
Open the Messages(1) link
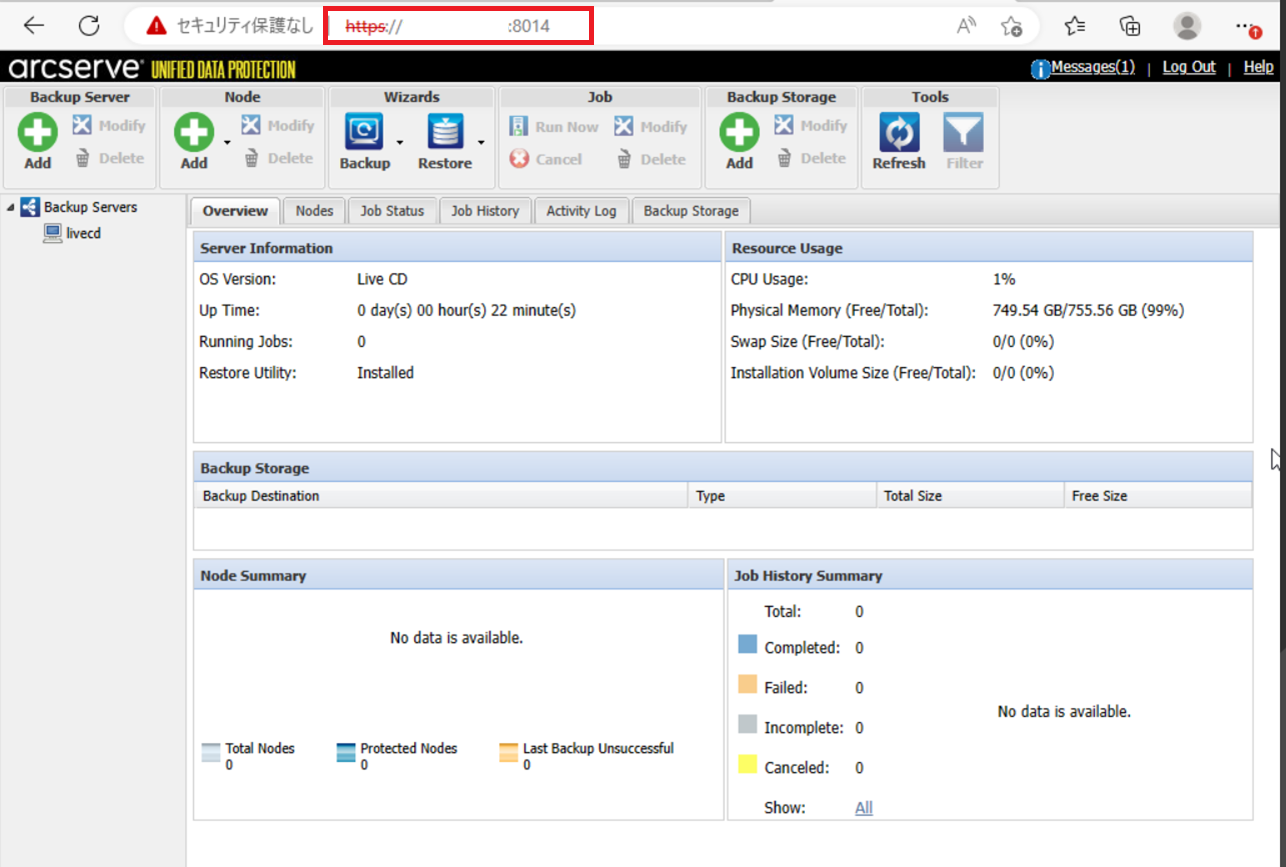tap(1092, 67)
